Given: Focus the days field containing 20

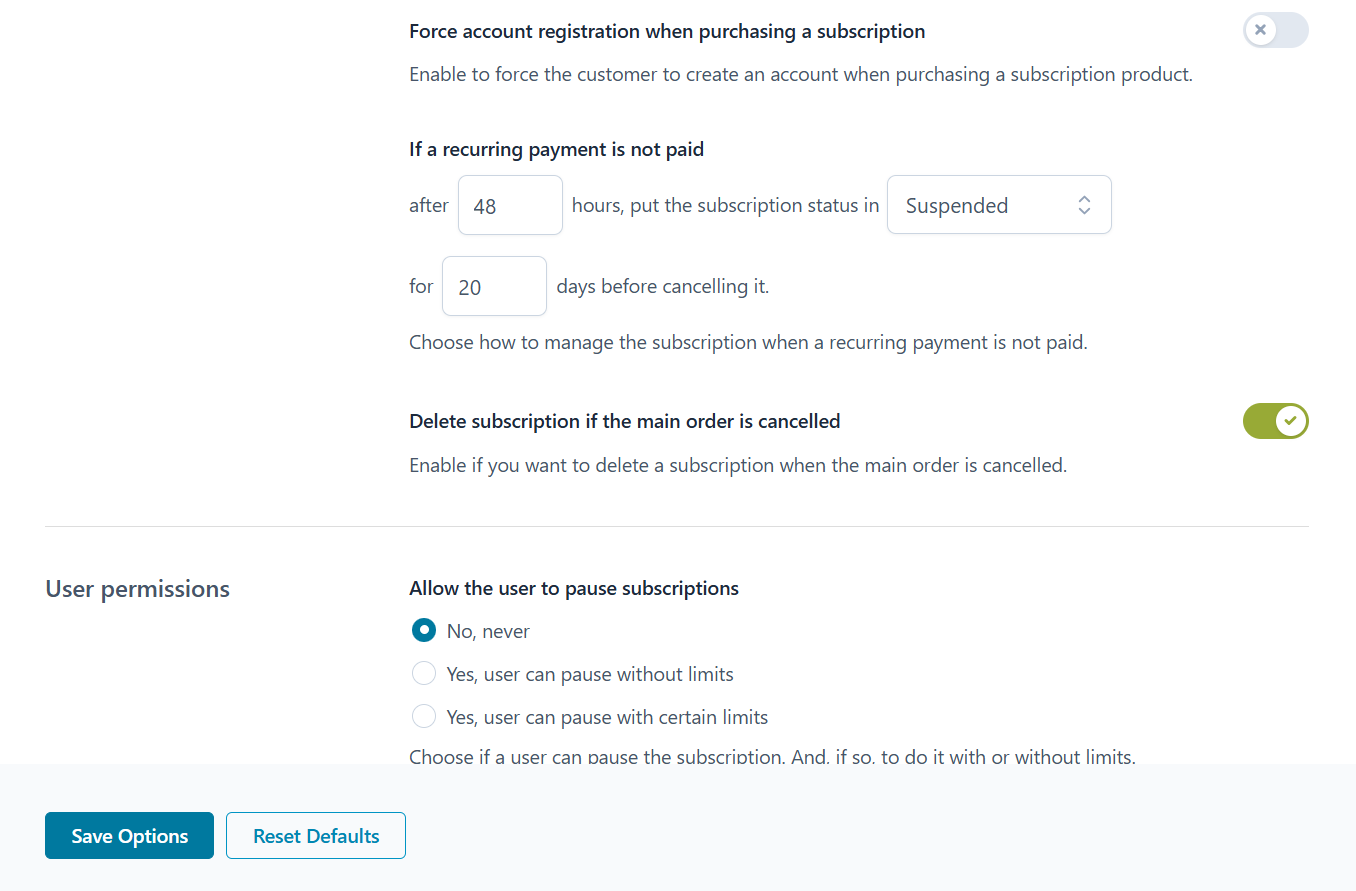Looking at the screenshot, I should pyautogui.click(x=494, y=287).
